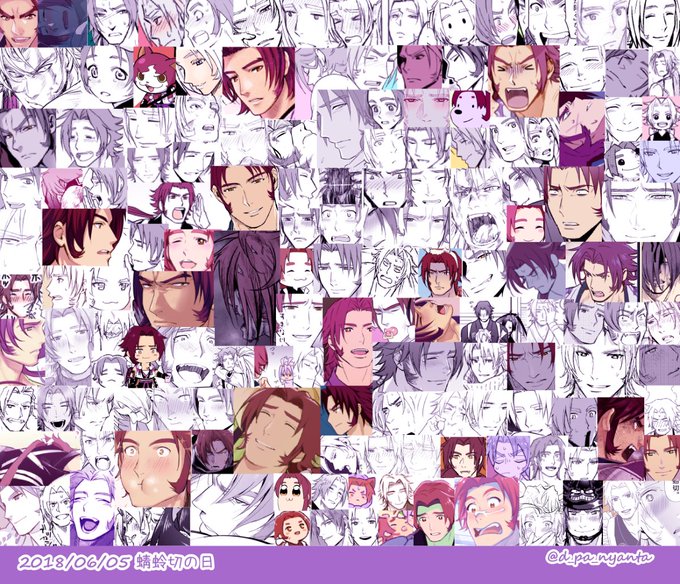Select the red cat mascot tile
Viewport: 680px width, 584px height.
tap(154, 77)
